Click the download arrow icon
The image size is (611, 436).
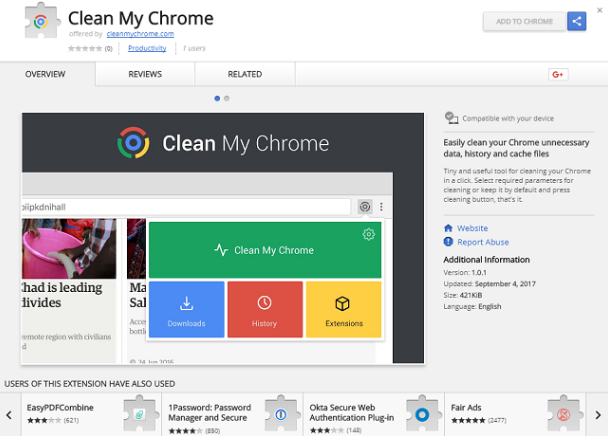pos(187,303)
